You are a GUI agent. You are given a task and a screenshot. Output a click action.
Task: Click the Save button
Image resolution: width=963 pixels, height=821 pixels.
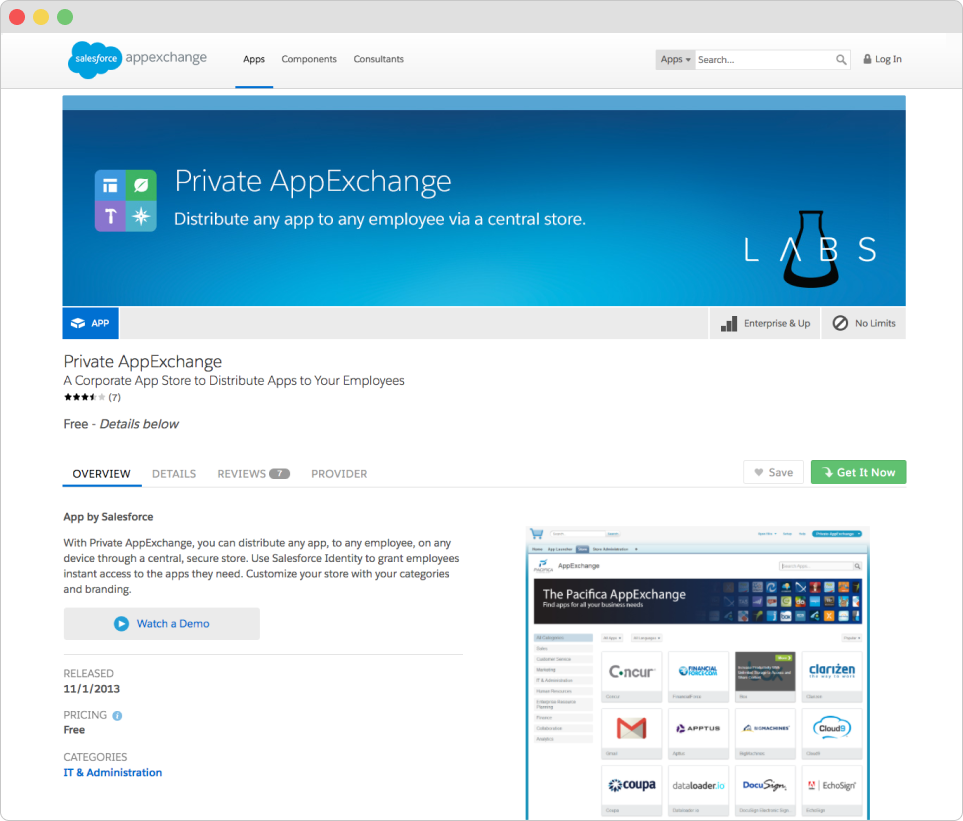pos(773,472)
